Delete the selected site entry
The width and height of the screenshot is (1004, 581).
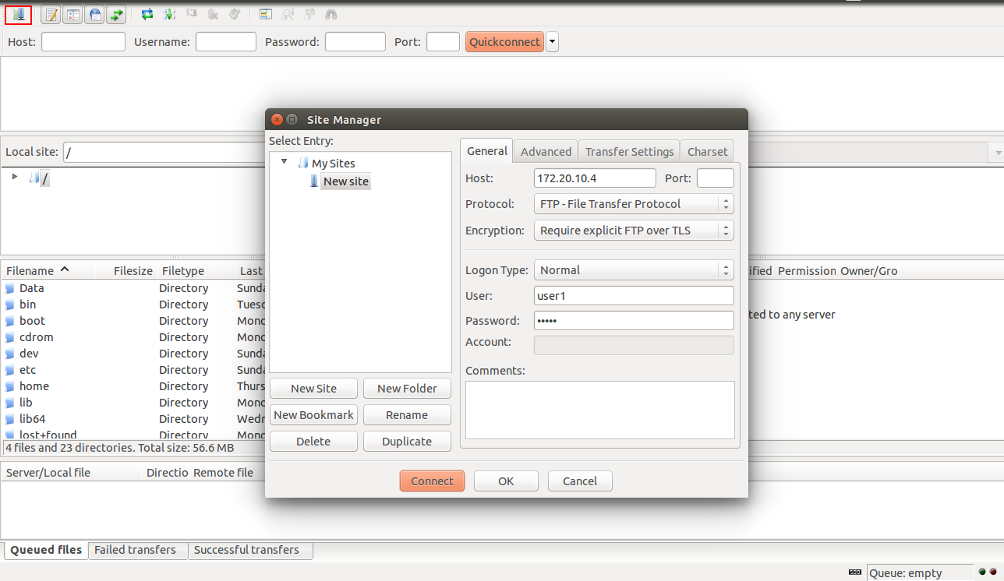click(314, 441)
